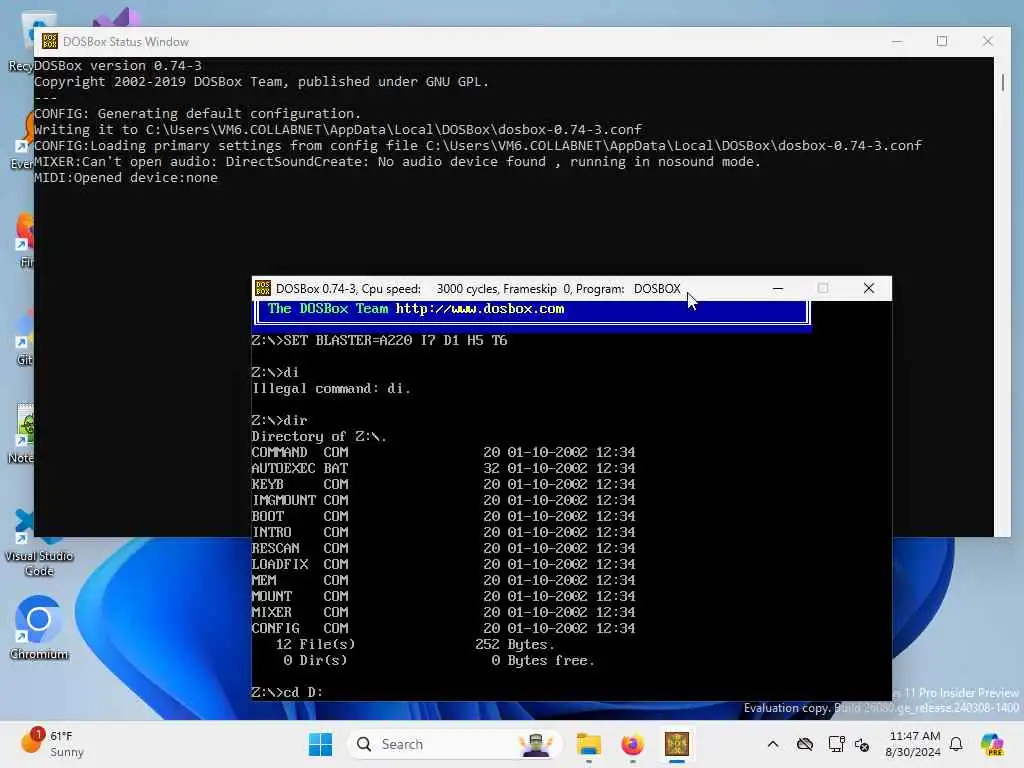Maximize the DOSBox Status Window
This screenshot has height=768, width=1024.
click(x=942, y=41)
